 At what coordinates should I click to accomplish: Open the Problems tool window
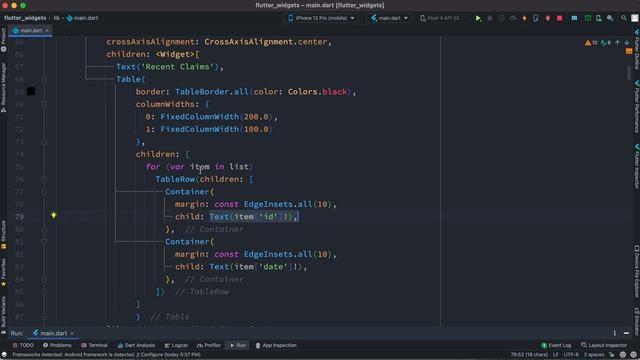pyautogui.click(x=57, y=345)
